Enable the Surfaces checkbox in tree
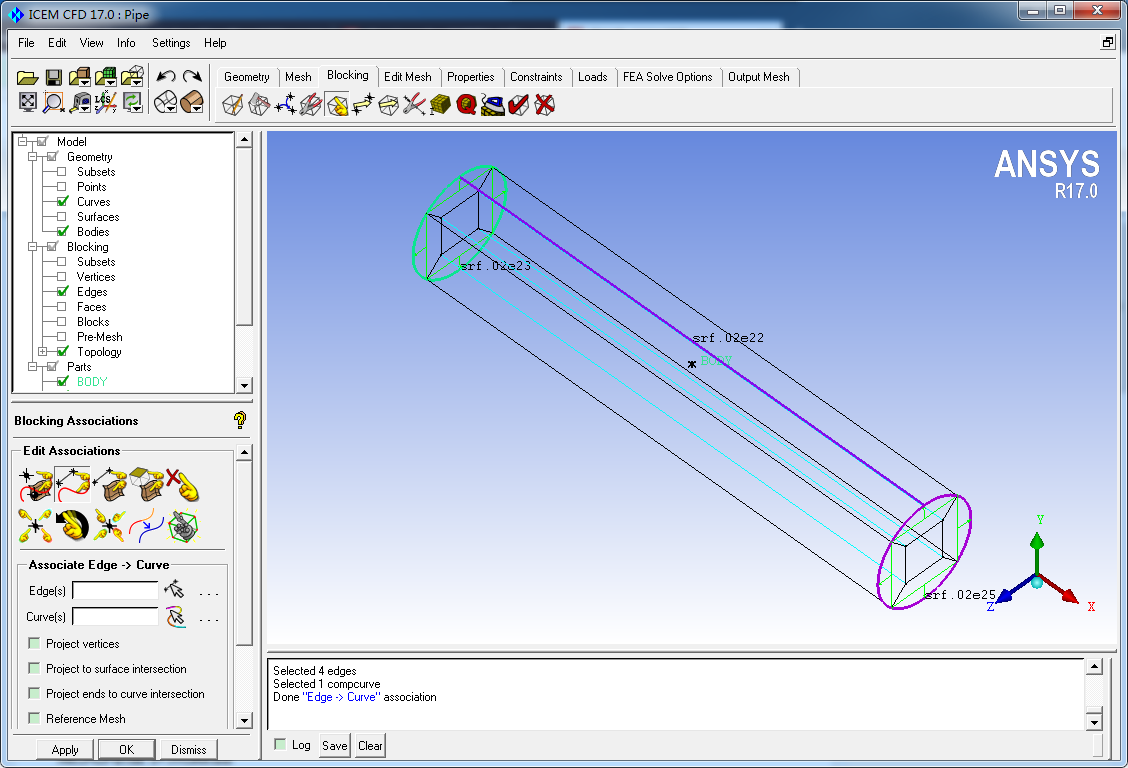This screenshot has width=1128, height=768. point(62,216)
